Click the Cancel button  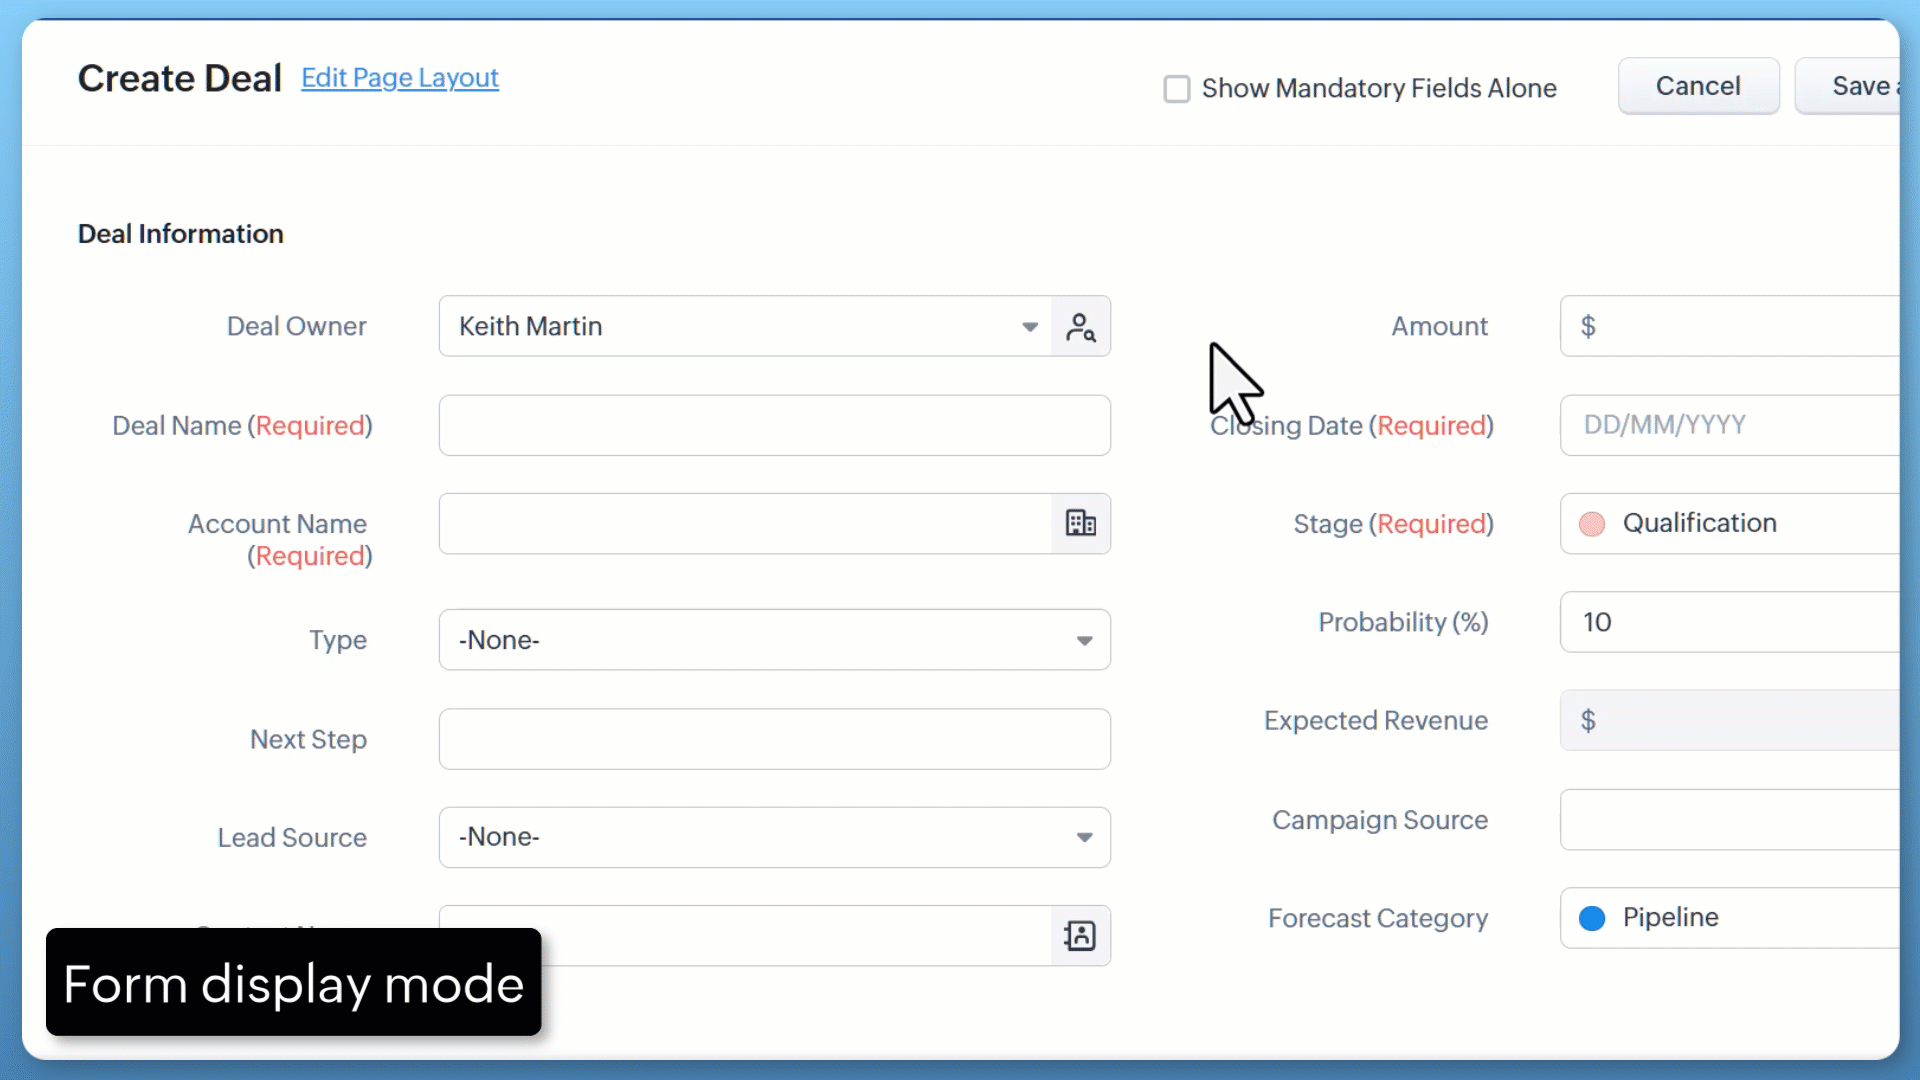coord(1698,86)
